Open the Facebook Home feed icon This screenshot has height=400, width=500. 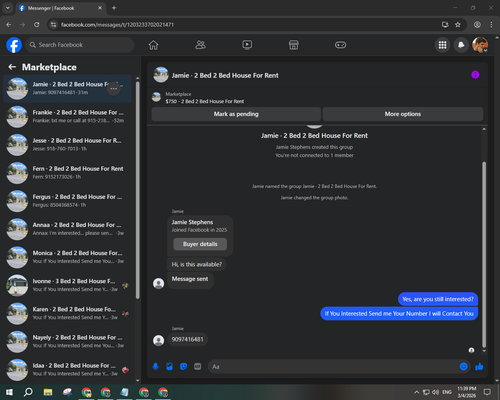coord(153,45)
